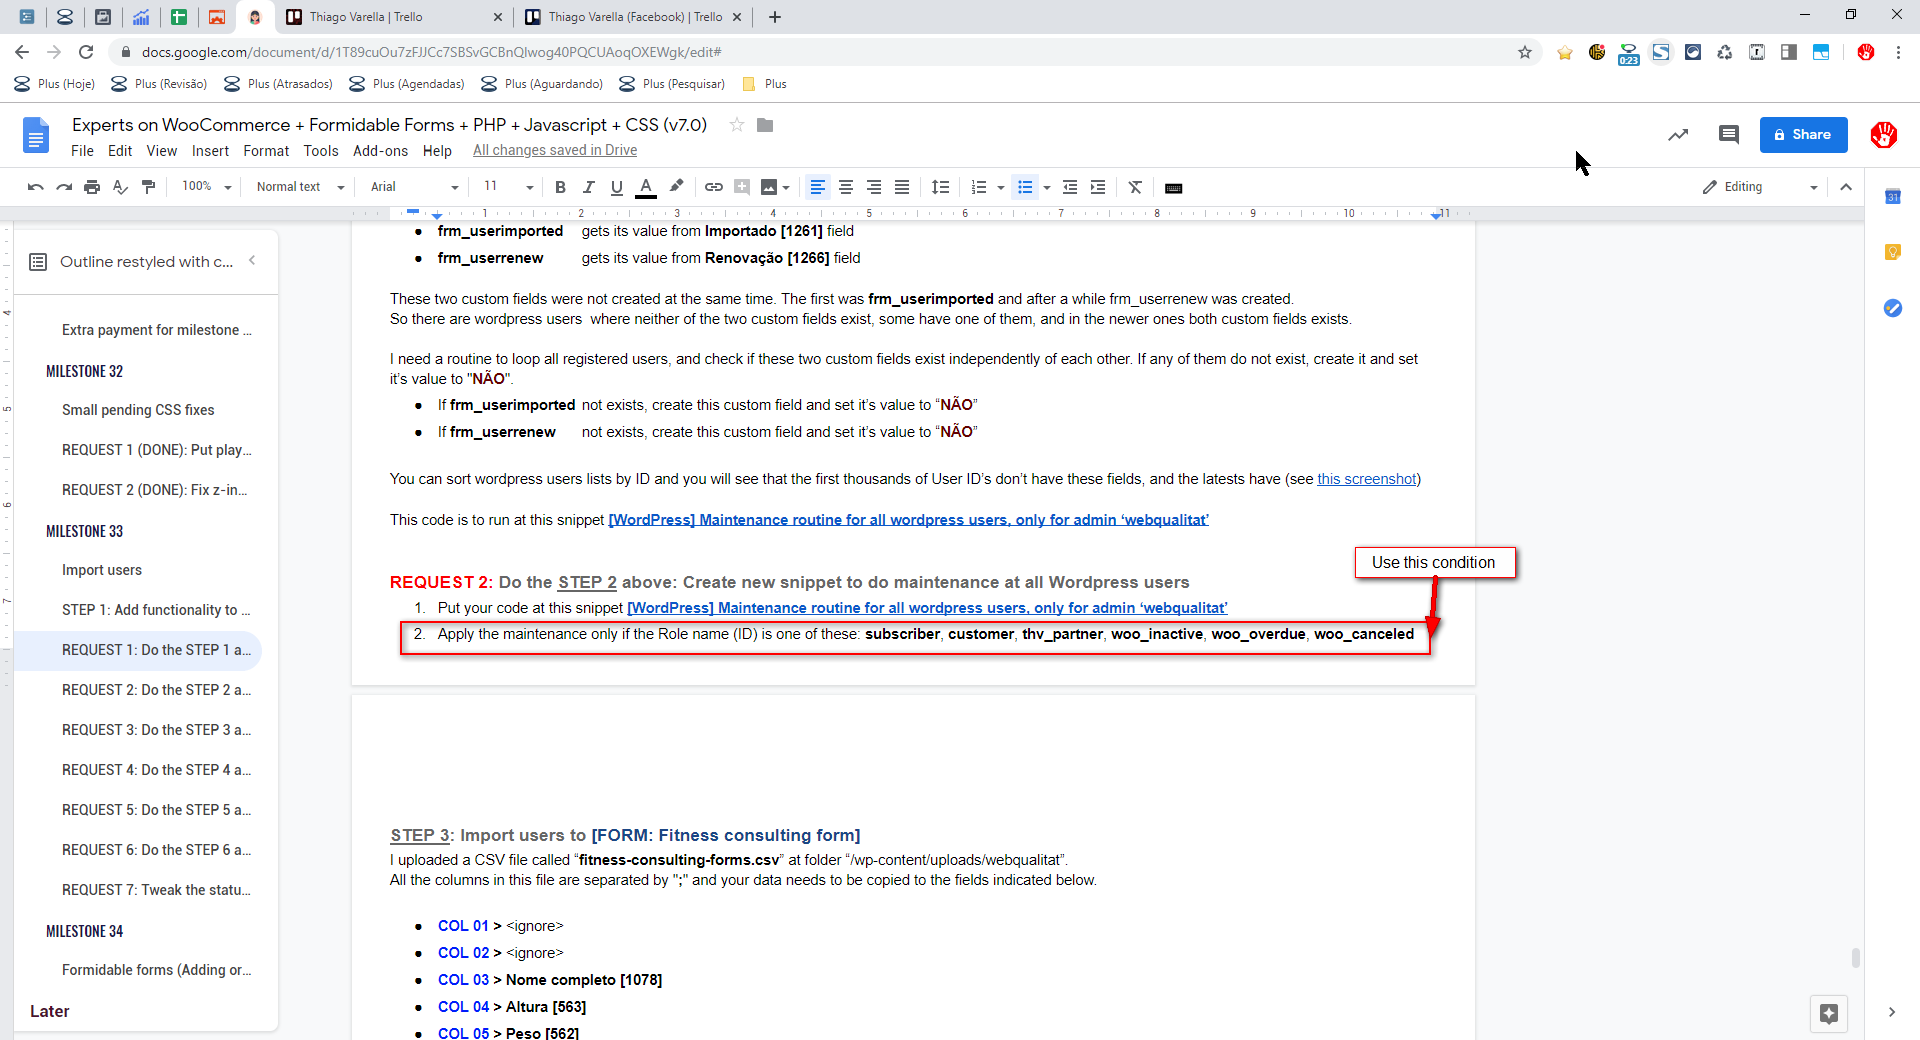Click the Clear formatting icon
The image size is (1920, 1040).
[1135, 187]
